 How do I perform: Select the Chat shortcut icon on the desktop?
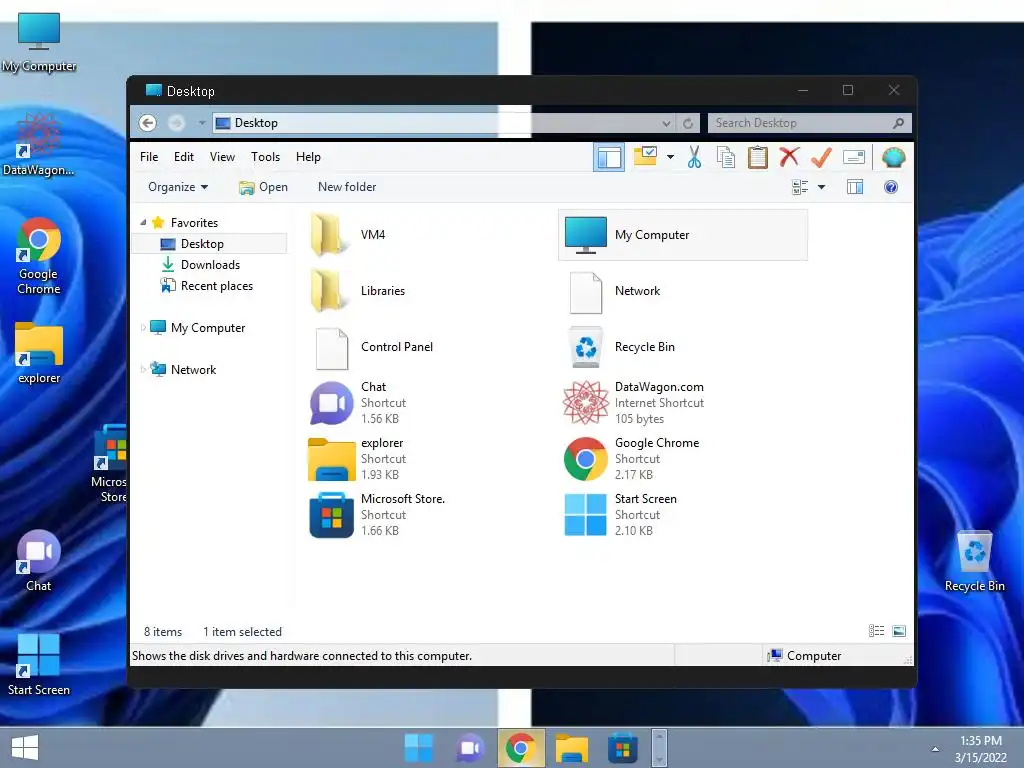pyautogui.click(x=39, y=560)
